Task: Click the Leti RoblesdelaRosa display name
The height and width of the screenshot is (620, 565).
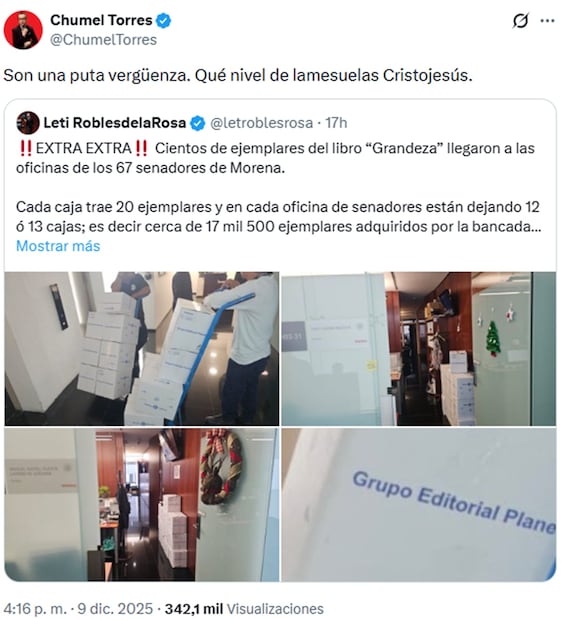Action: pyautogui.click(x=115, y=123)
